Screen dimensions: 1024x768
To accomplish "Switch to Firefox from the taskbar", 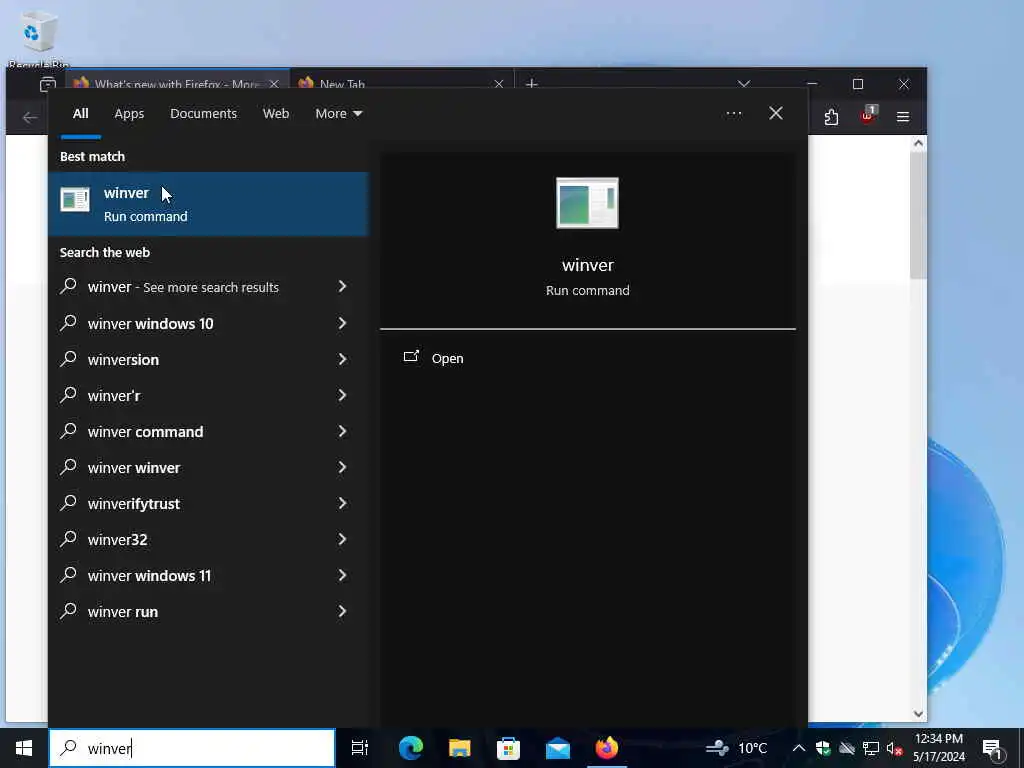I will (607, 748).
